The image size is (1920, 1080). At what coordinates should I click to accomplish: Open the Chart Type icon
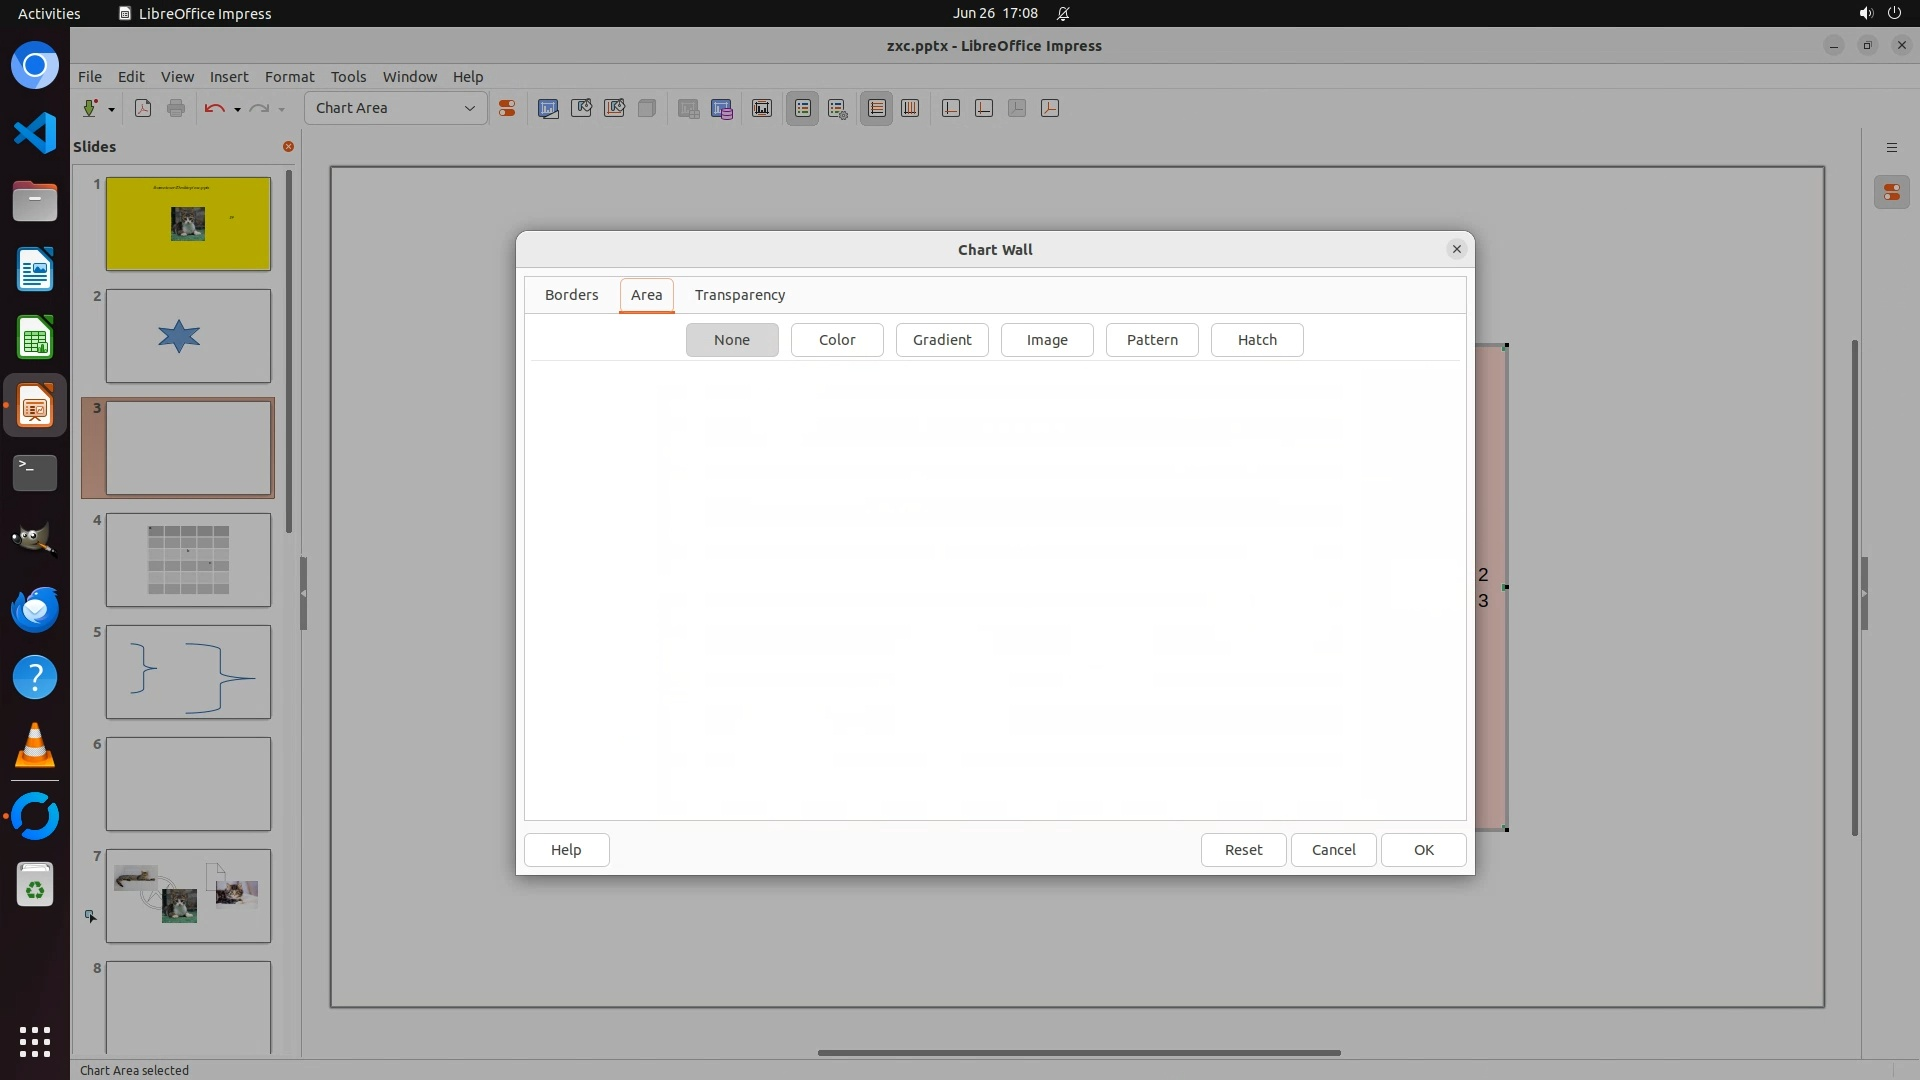click(x=548, y=109)
